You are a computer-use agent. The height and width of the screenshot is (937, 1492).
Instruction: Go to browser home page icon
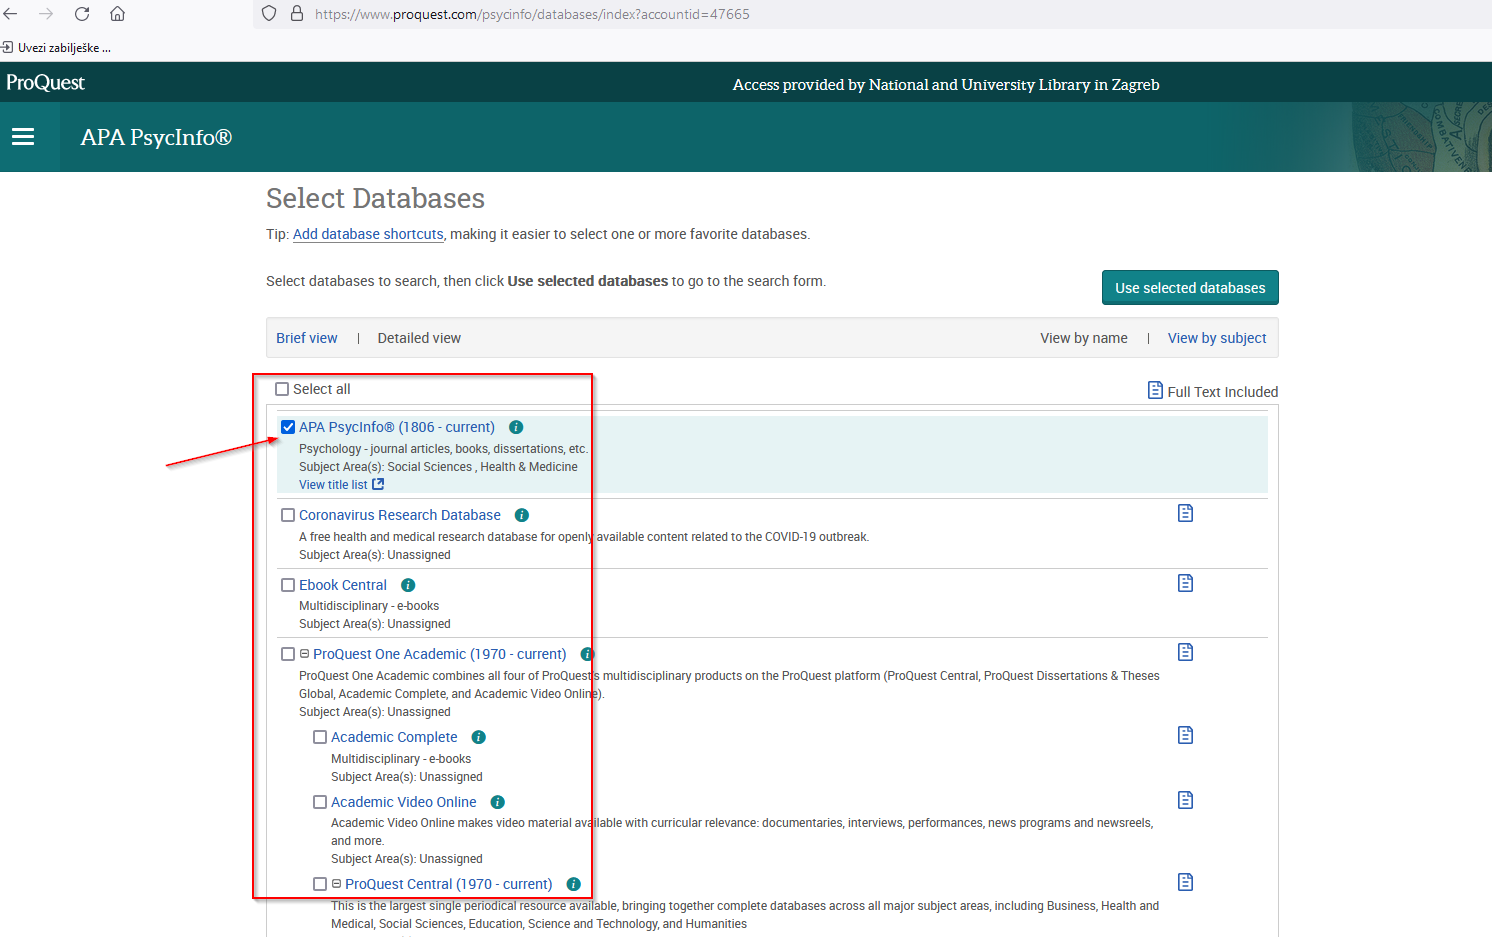pyautogui.click(x=117, y=14)
